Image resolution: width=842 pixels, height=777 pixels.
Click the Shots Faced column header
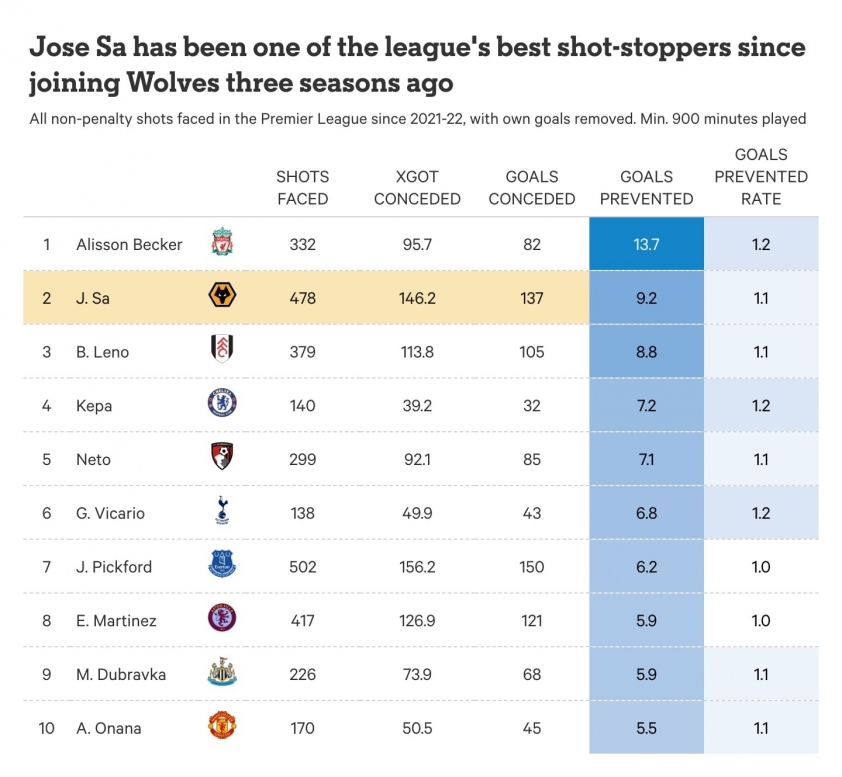(302, 188)
